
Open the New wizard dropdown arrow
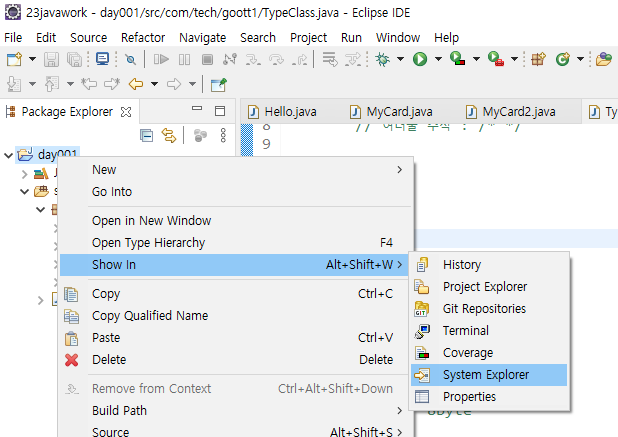(x=32, y=60)
